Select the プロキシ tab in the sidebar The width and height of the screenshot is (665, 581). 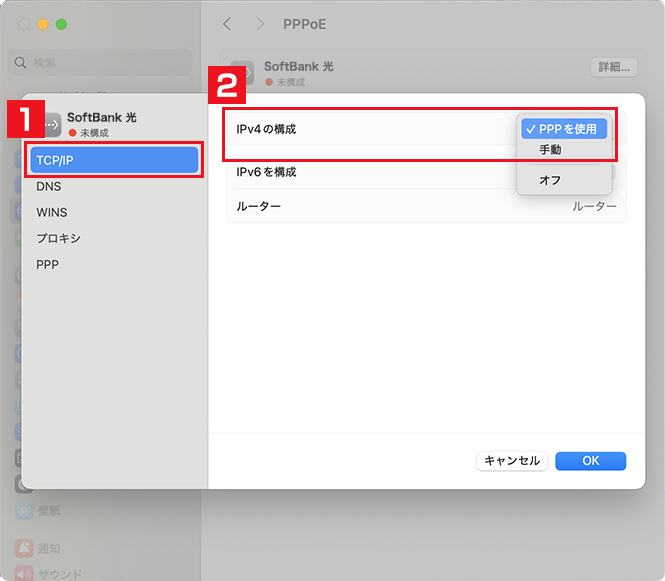[x=58, y=238]
